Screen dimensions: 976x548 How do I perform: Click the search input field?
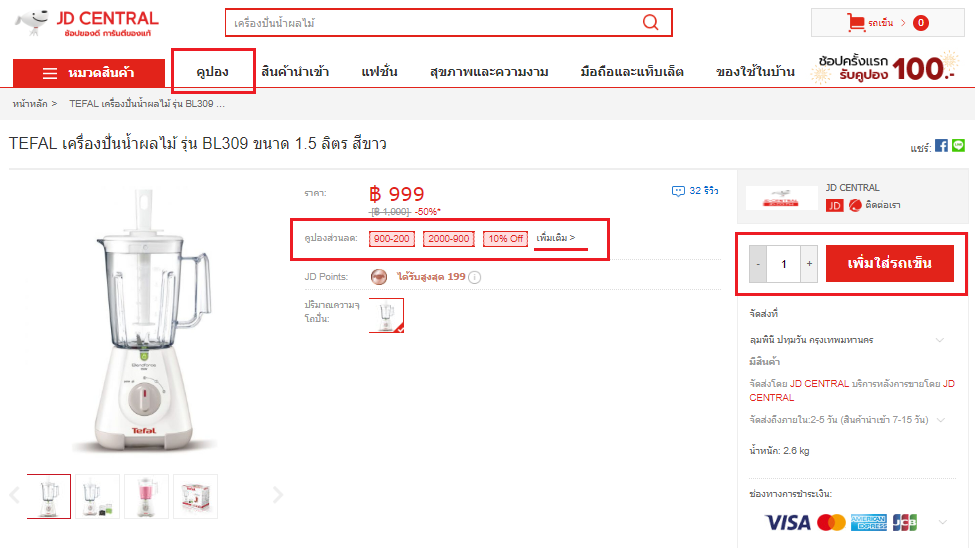click(436, 22)
